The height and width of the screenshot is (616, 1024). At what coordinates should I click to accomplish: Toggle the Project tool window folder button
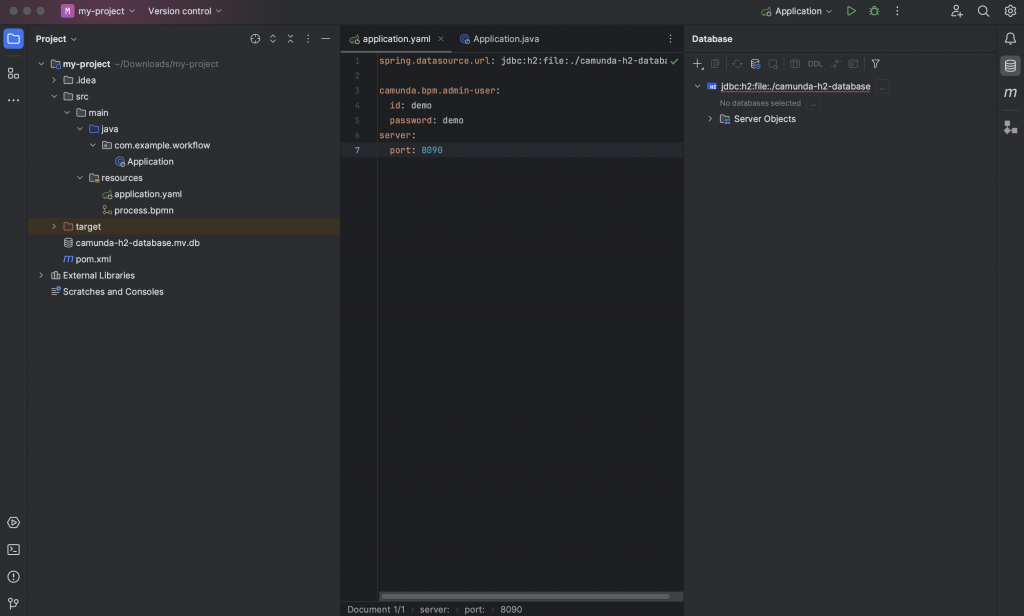(13, 39)
